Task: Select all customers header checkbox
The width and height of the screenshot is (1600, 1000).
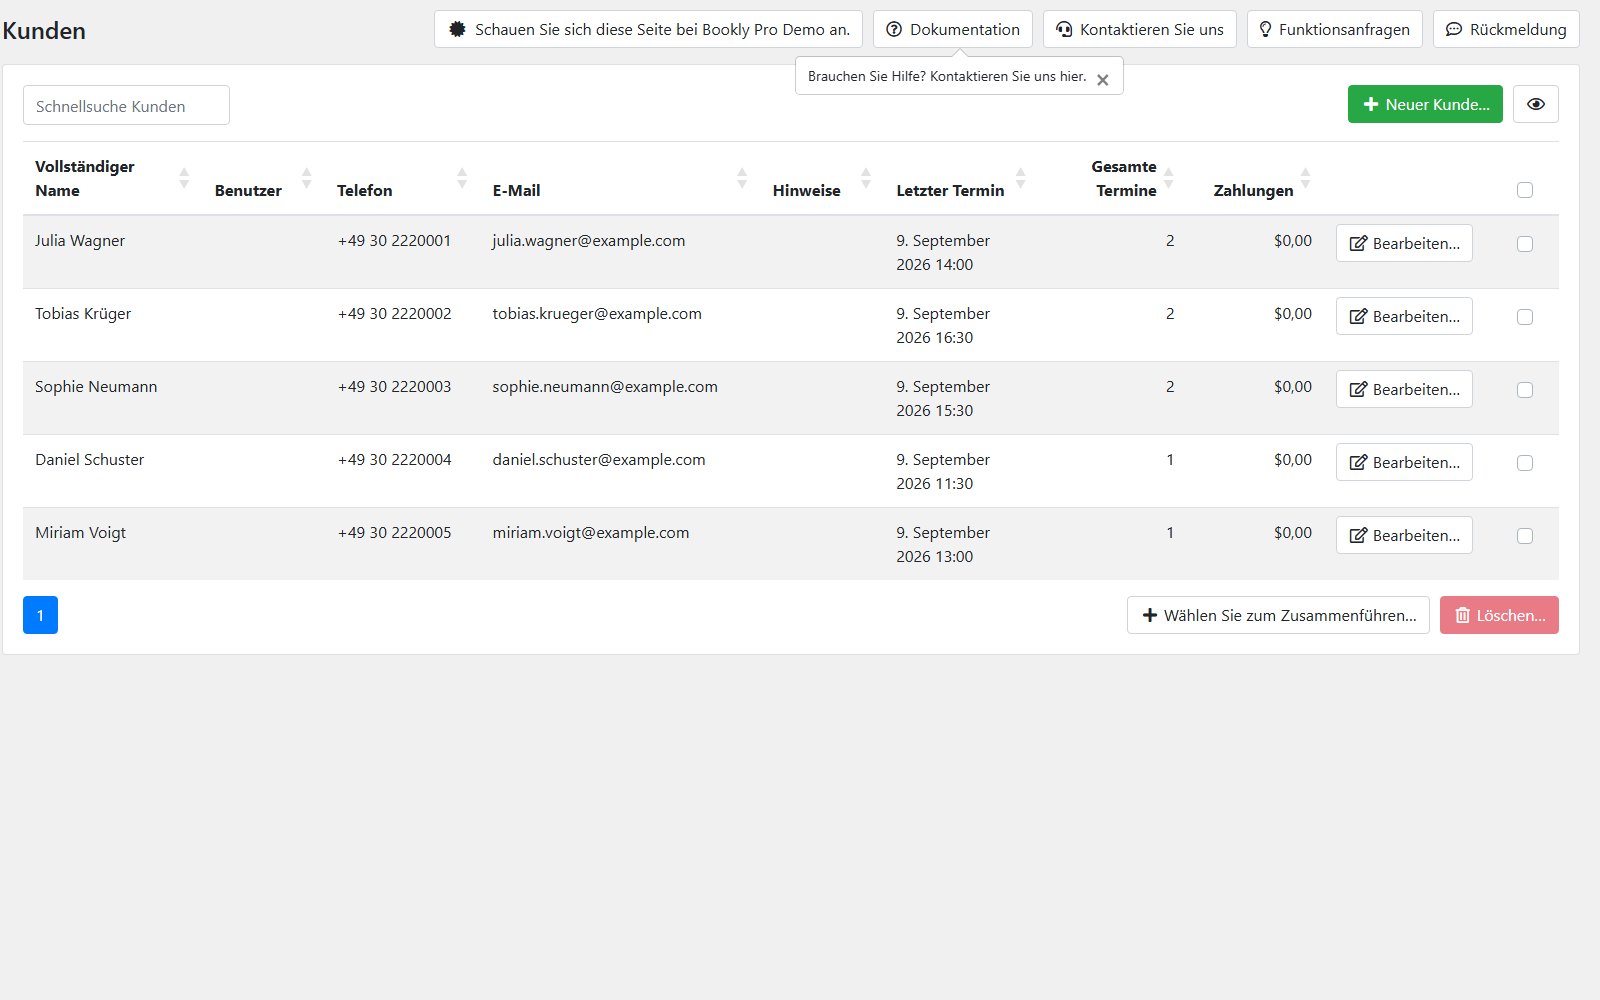Action: point(1525,190)
